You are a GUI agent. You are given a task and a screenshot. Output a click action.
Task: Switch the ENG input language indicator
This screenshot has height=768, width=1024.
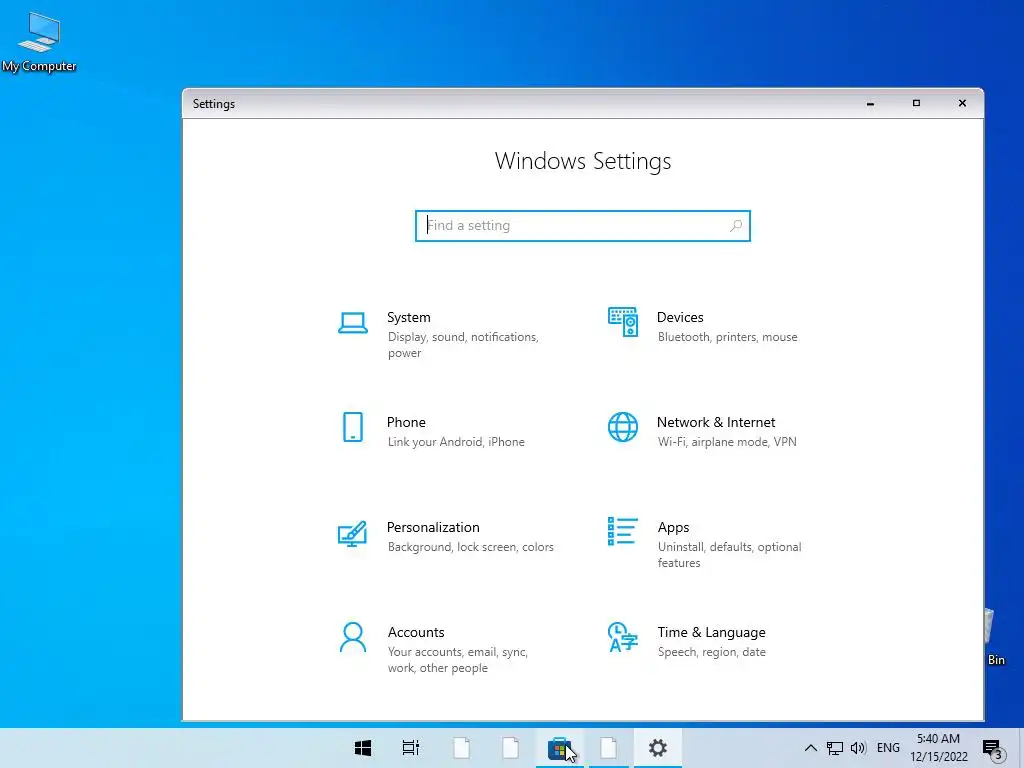[x=888, y=748]
